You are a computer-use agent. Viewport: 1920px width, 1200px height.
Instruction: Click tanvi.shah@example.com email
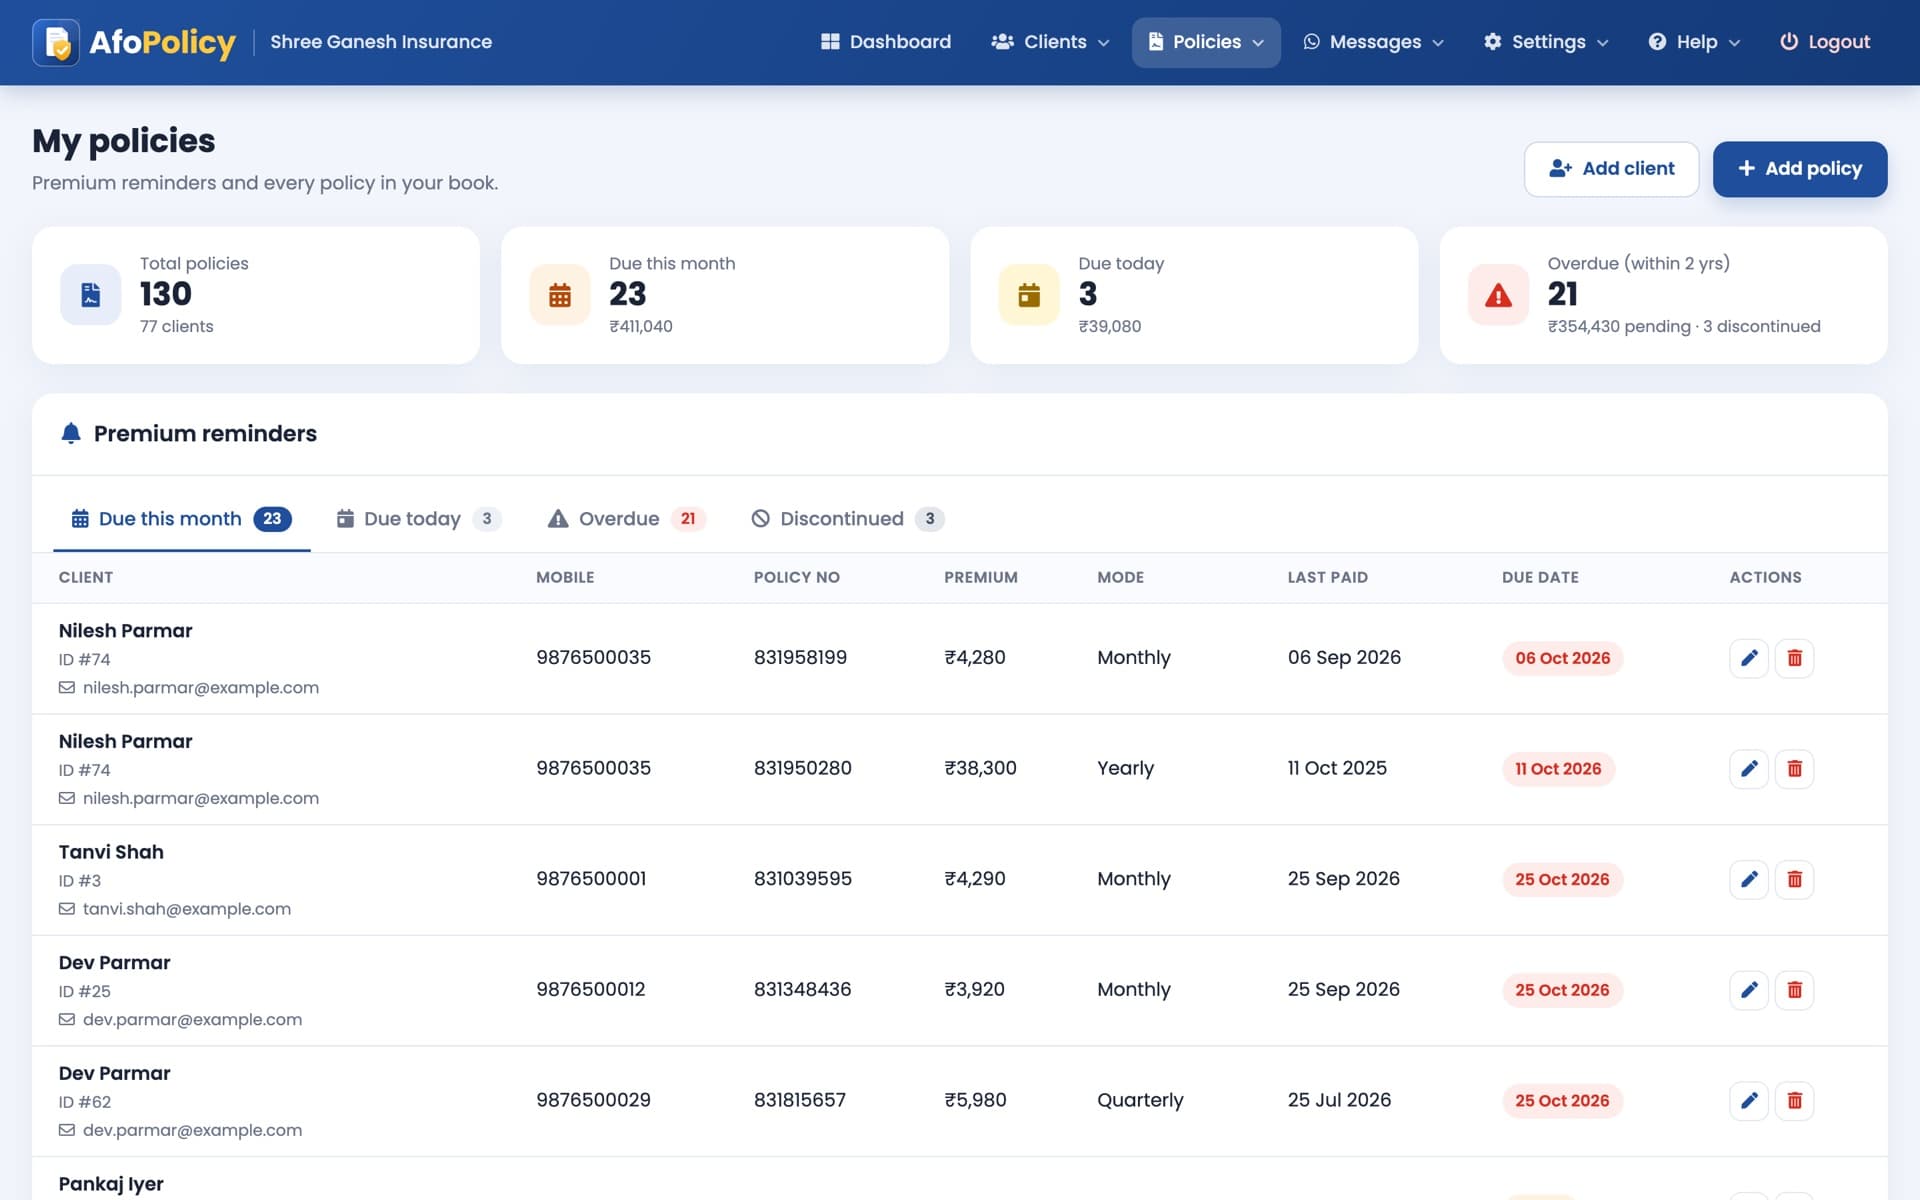(x=187, y=909)
